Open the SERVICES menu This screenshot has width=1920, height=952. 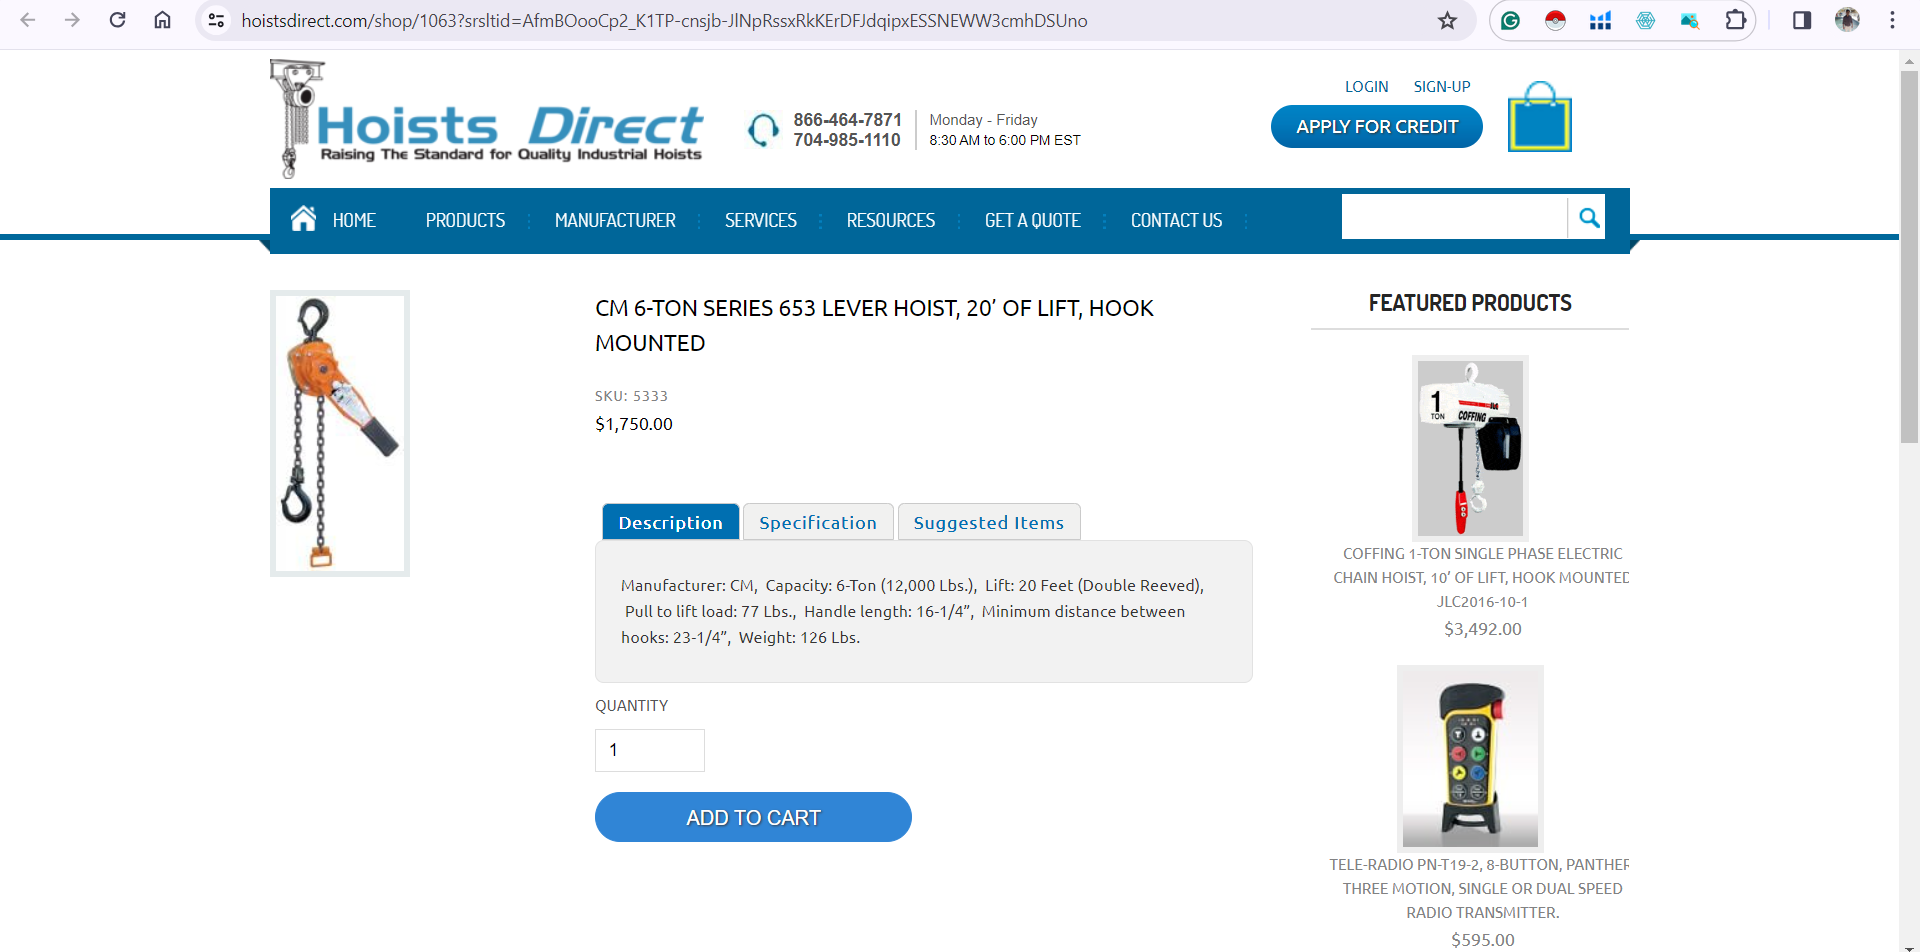click(761, 220)
